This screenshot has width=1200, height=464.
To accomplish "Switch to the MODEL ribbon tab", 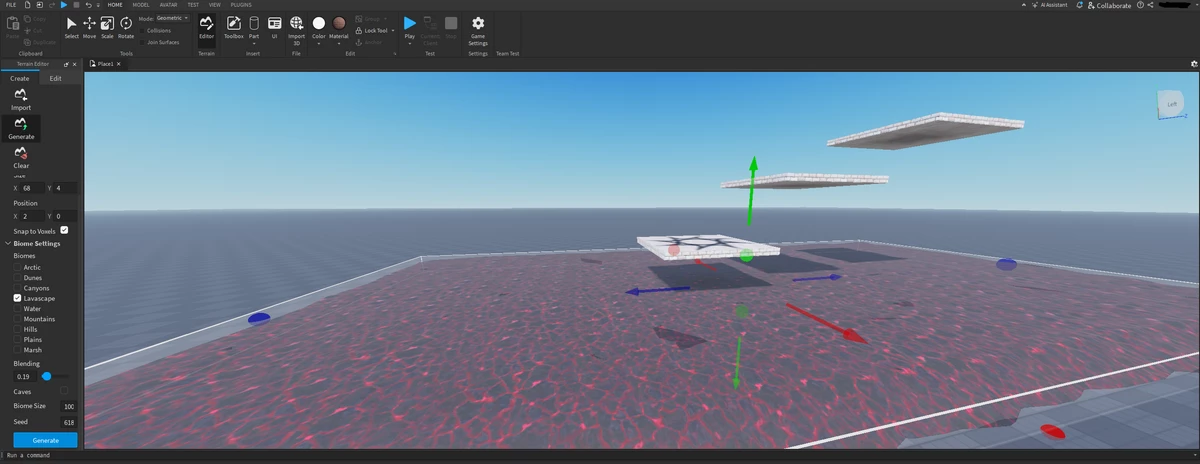I will point(141,5).
